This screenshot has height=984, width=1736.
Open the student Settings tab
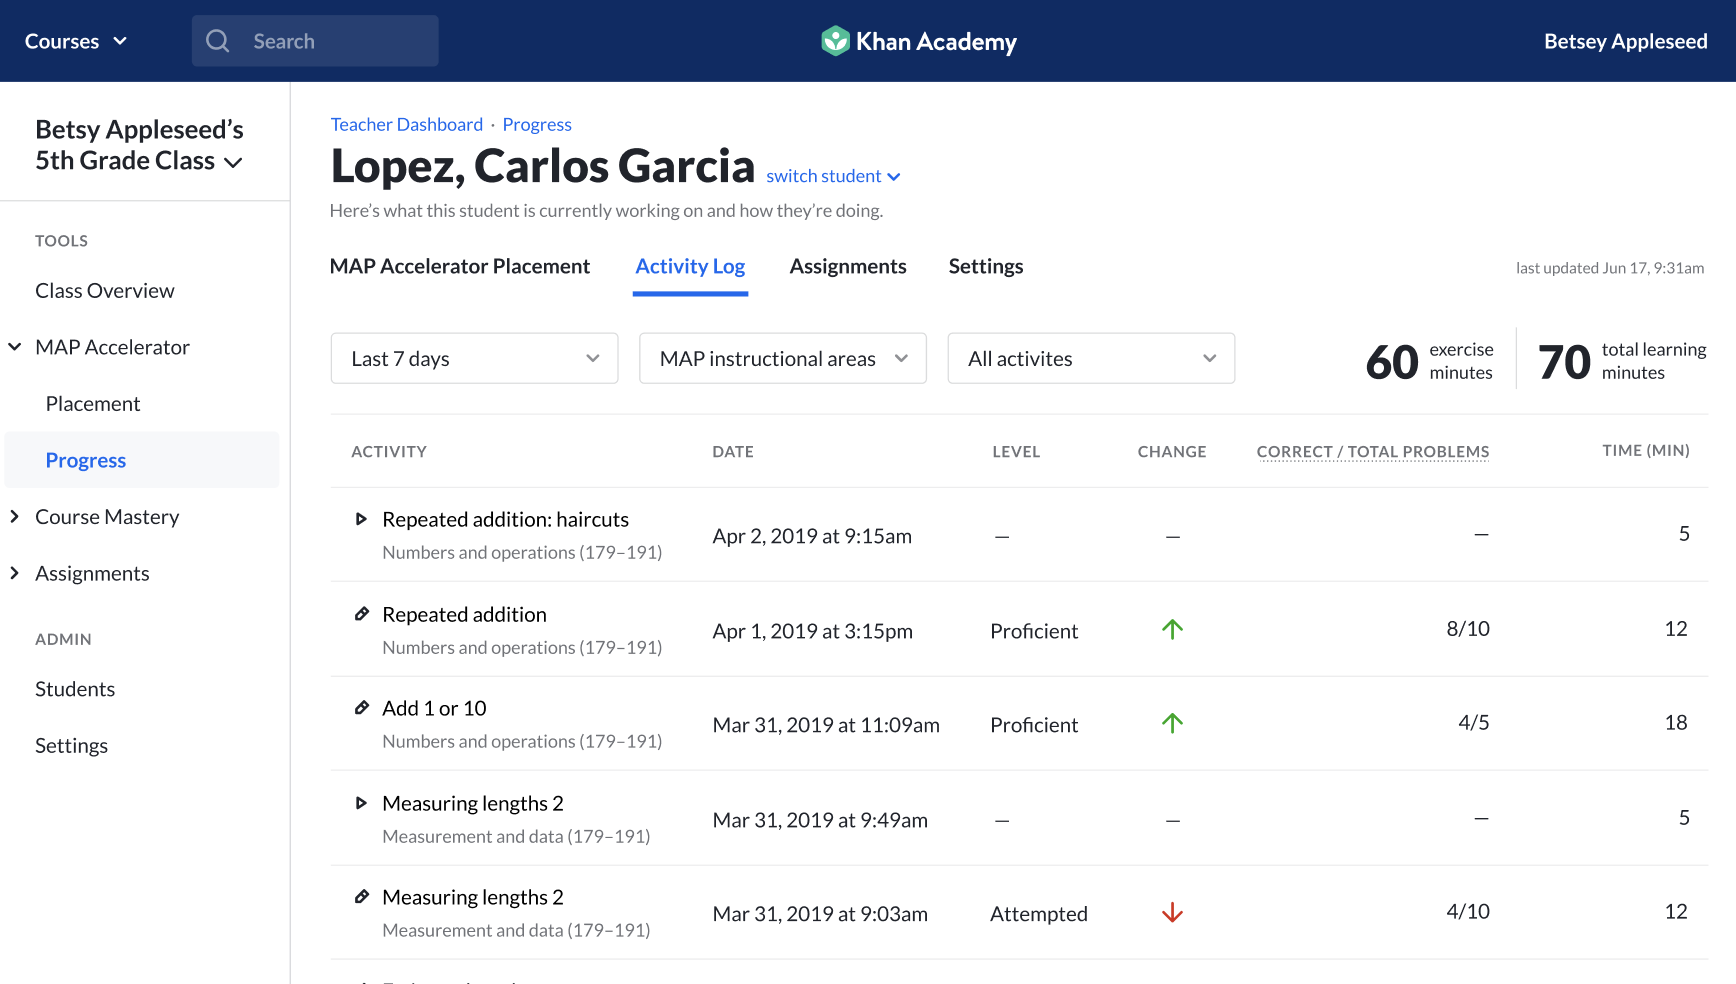pos(986,266)
